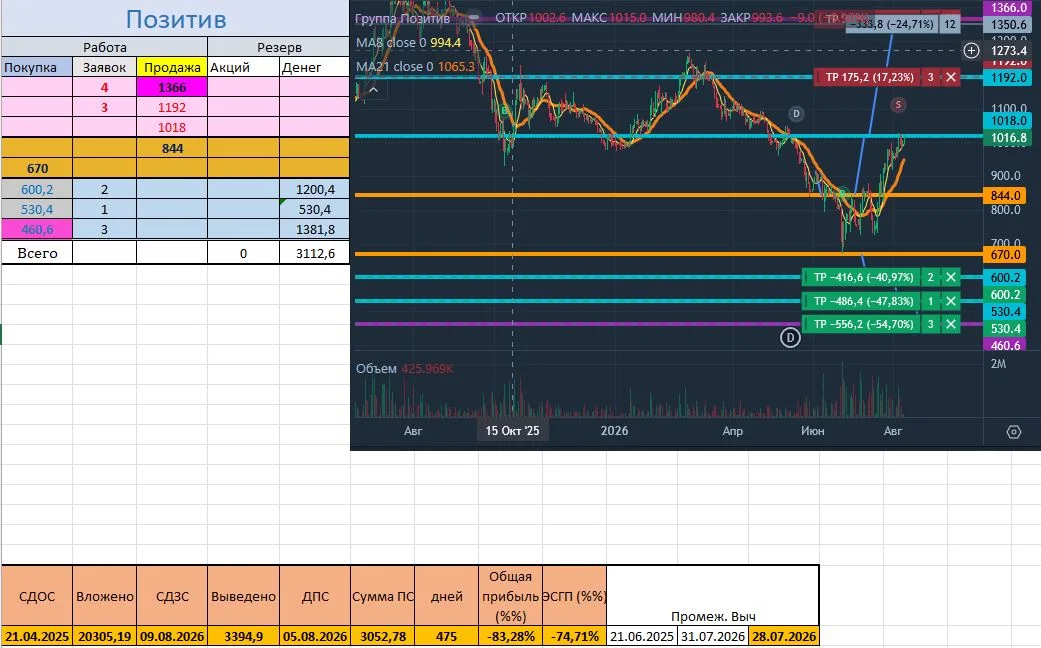Select the yellow Продажа header cell
The height and width of the screenshot is (648, 1041).
[x=172, y=67]
